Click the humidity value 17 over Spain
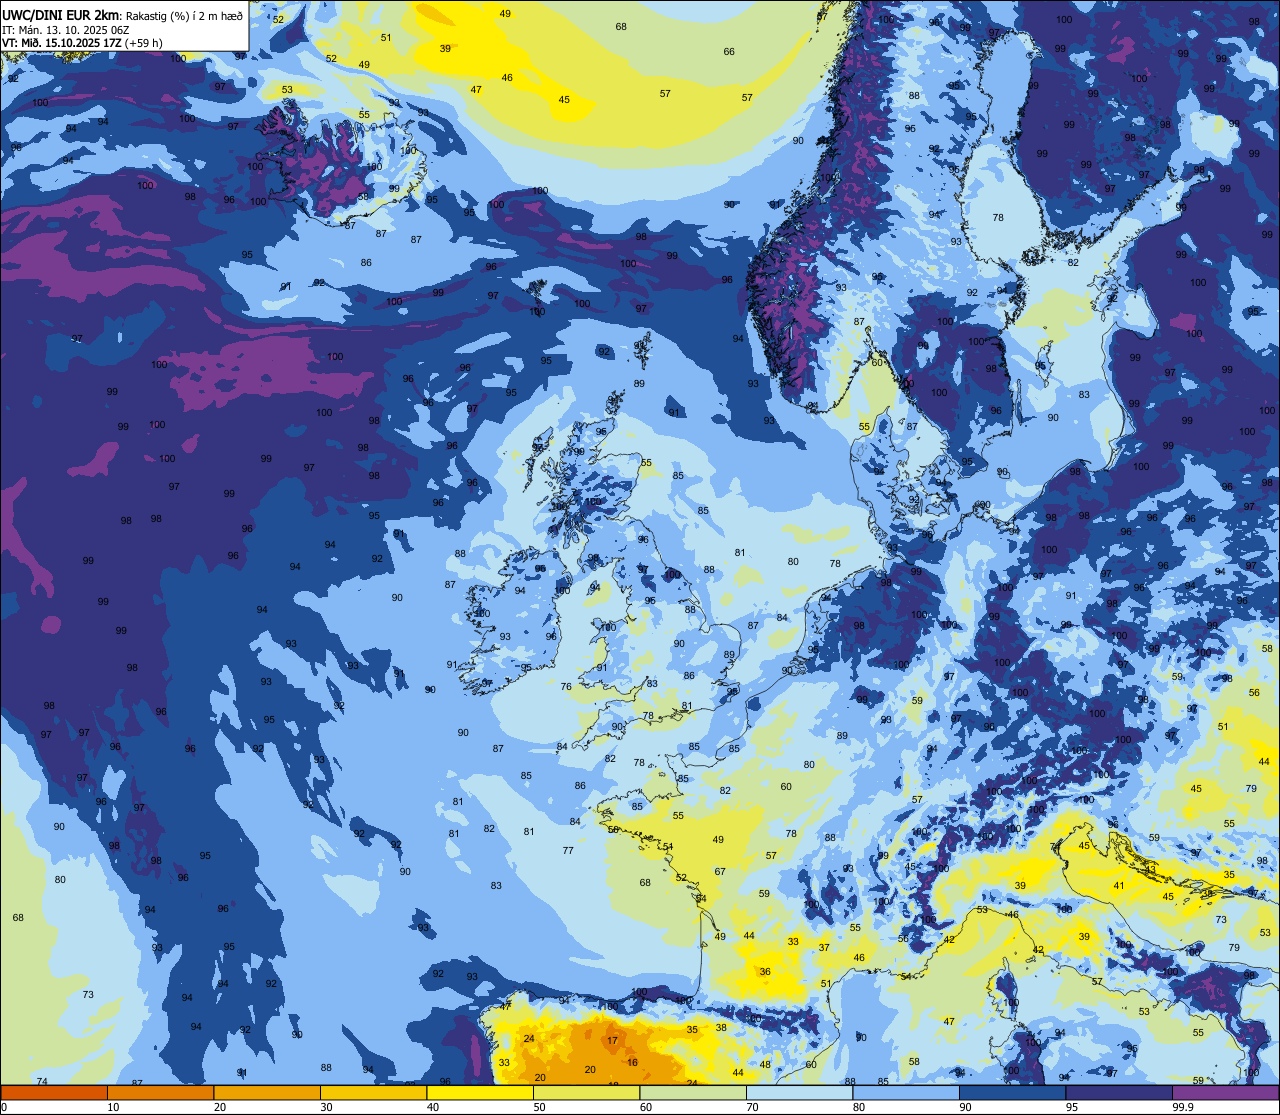The height and width of the screenshot is (1115, 1280). pos(612,1041)
